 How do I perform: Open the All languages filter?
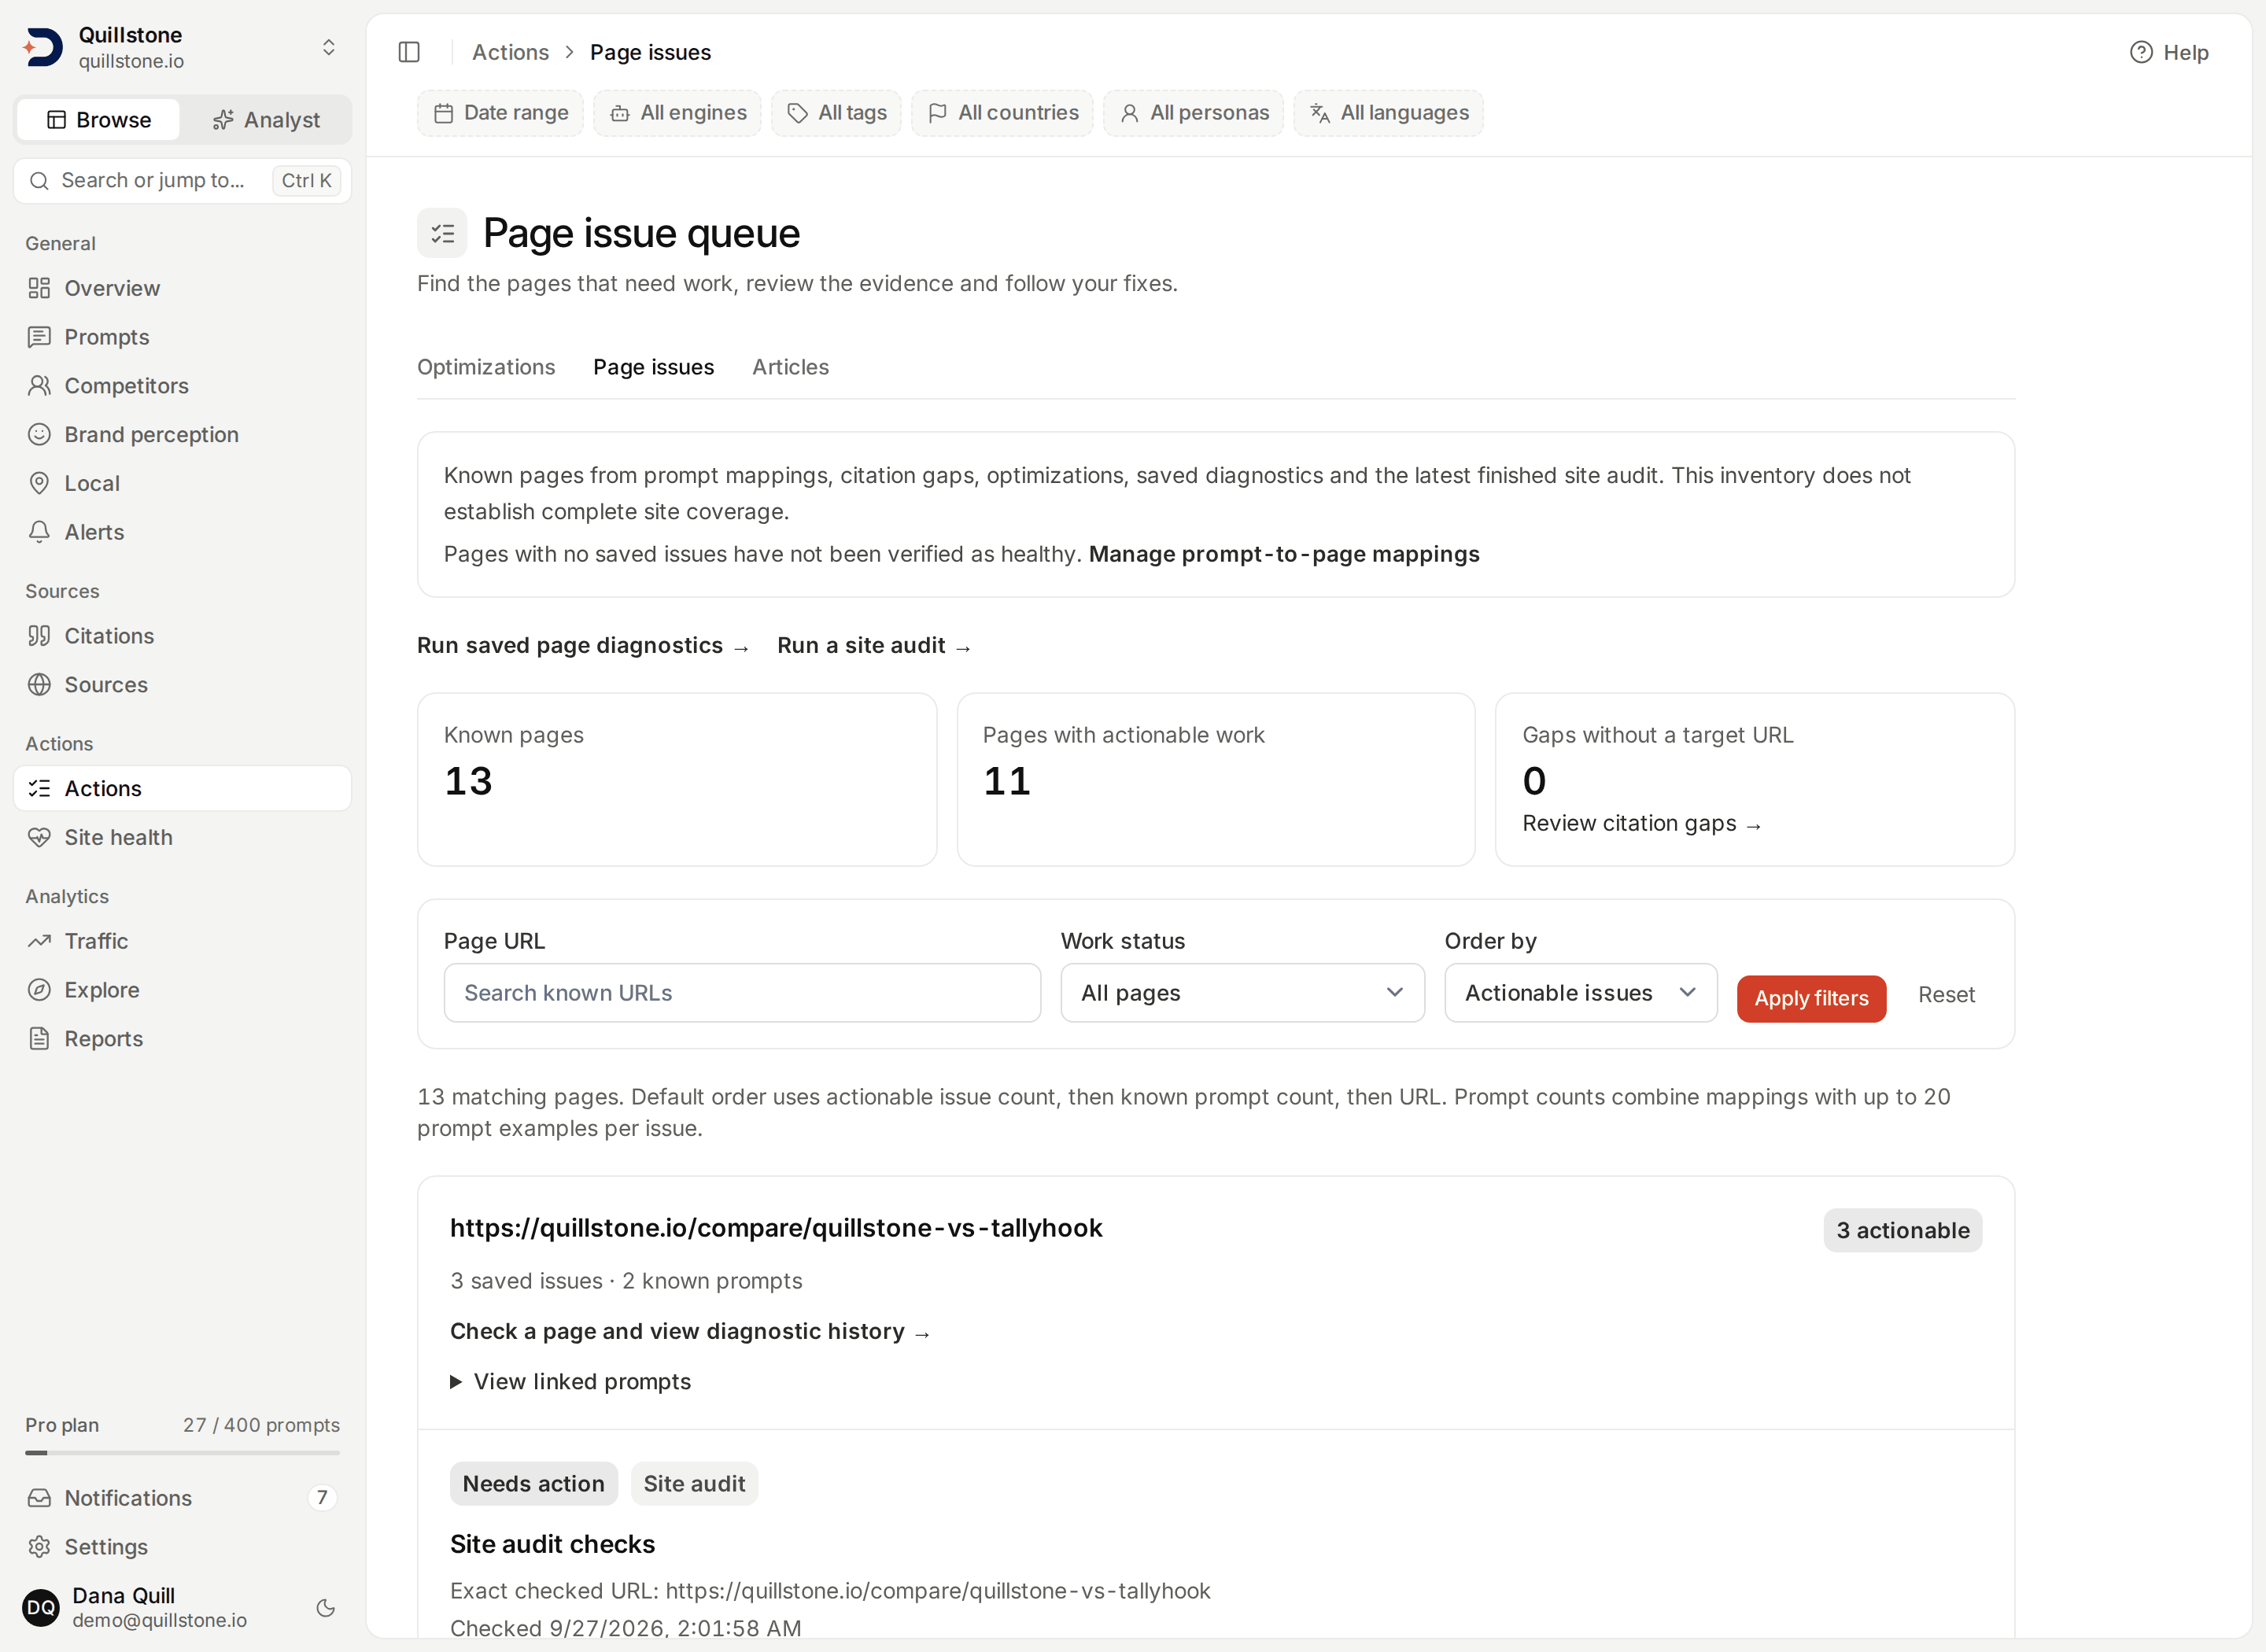point(1388,113)
